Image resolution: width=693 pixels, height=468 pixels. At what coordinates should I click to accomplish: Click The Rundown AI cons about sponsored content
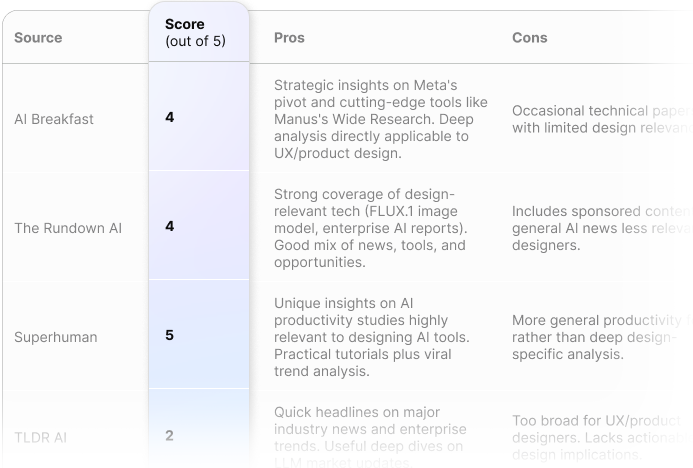602,228
